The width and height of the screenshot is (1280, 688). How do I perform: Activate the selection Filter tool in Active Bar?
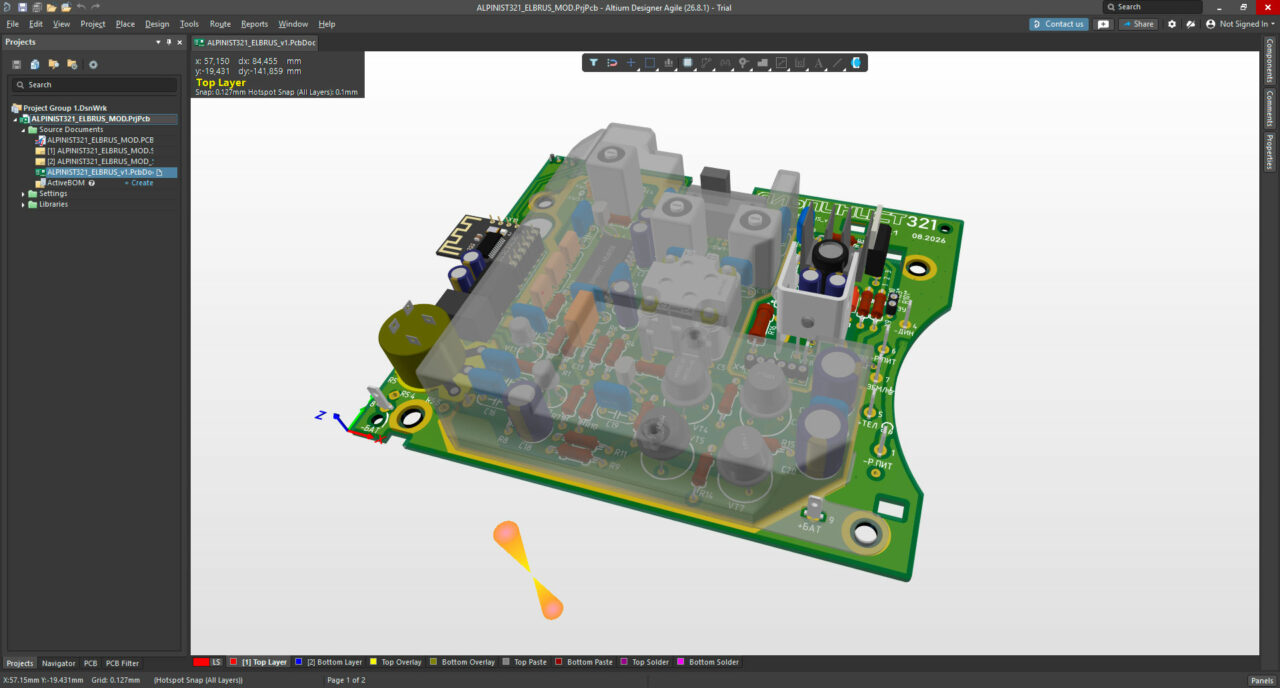593,62
